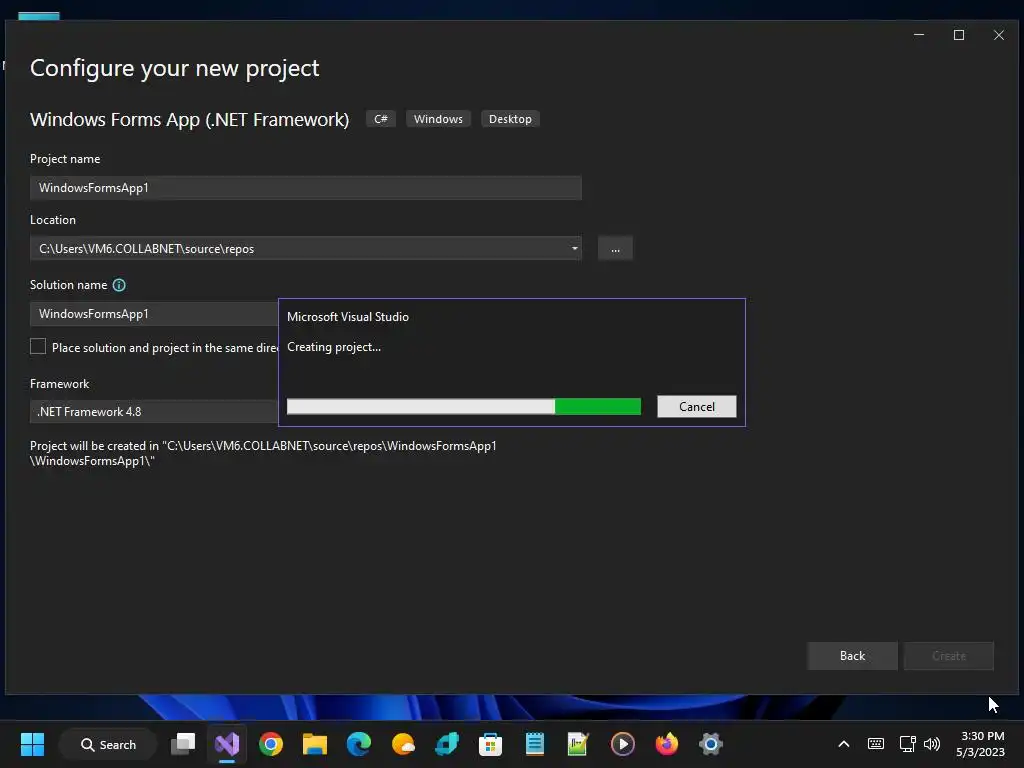Minimize the Visual Studio dialog window
The width and height of the screenshot is (1024, 768).
click(919, 35)
